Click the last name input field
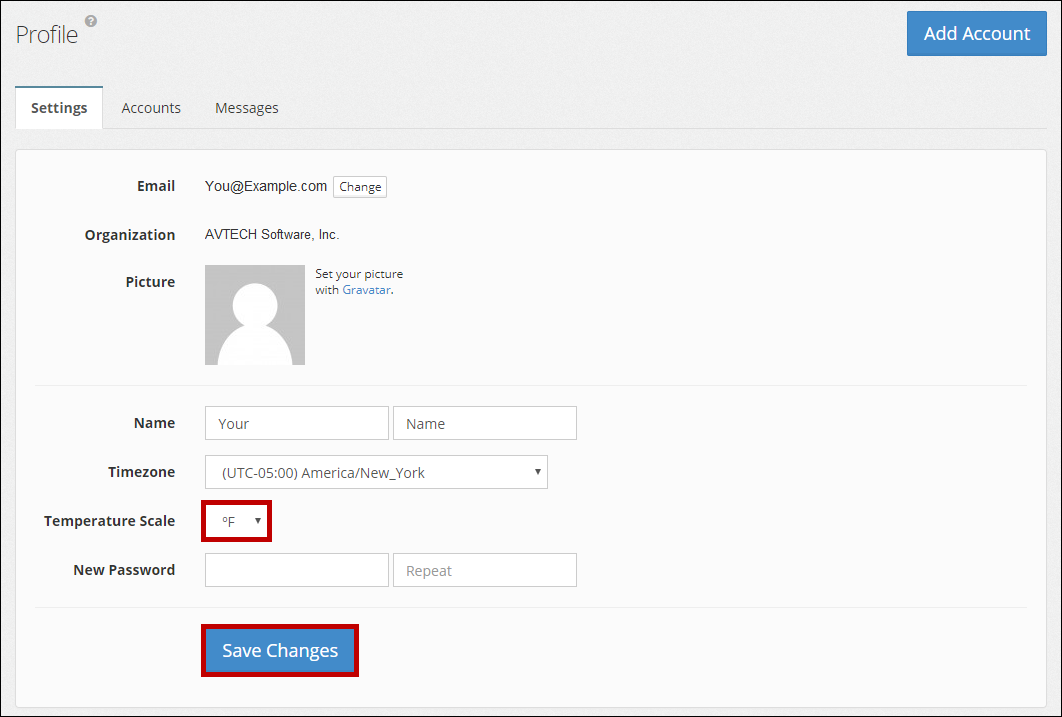Viewport: 1062px width, 717px height. (x=485, y=423)
